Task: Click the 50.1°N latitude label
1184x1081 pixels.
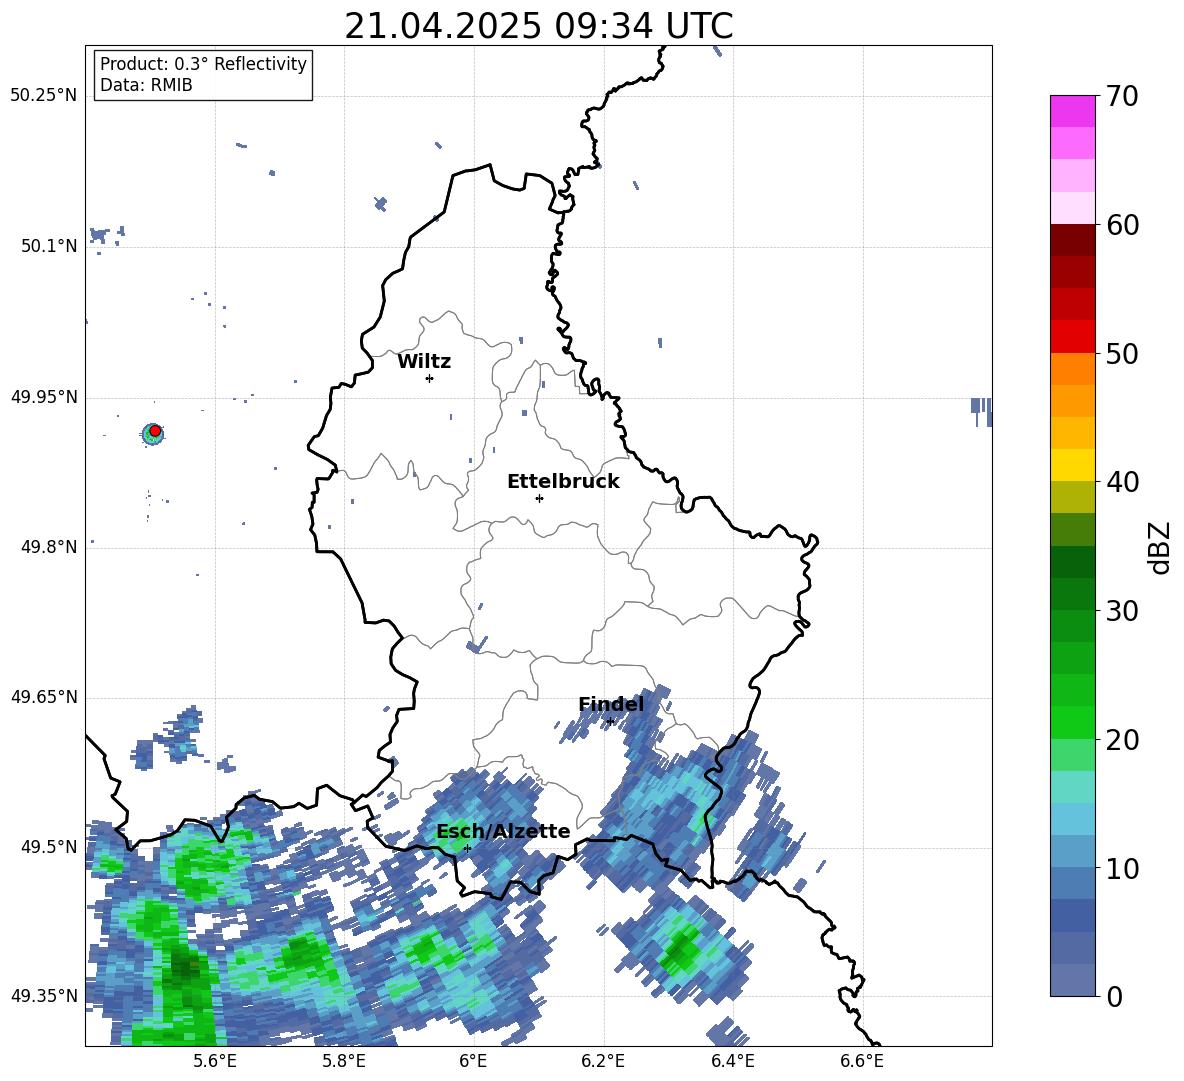Action: [49, 246]
